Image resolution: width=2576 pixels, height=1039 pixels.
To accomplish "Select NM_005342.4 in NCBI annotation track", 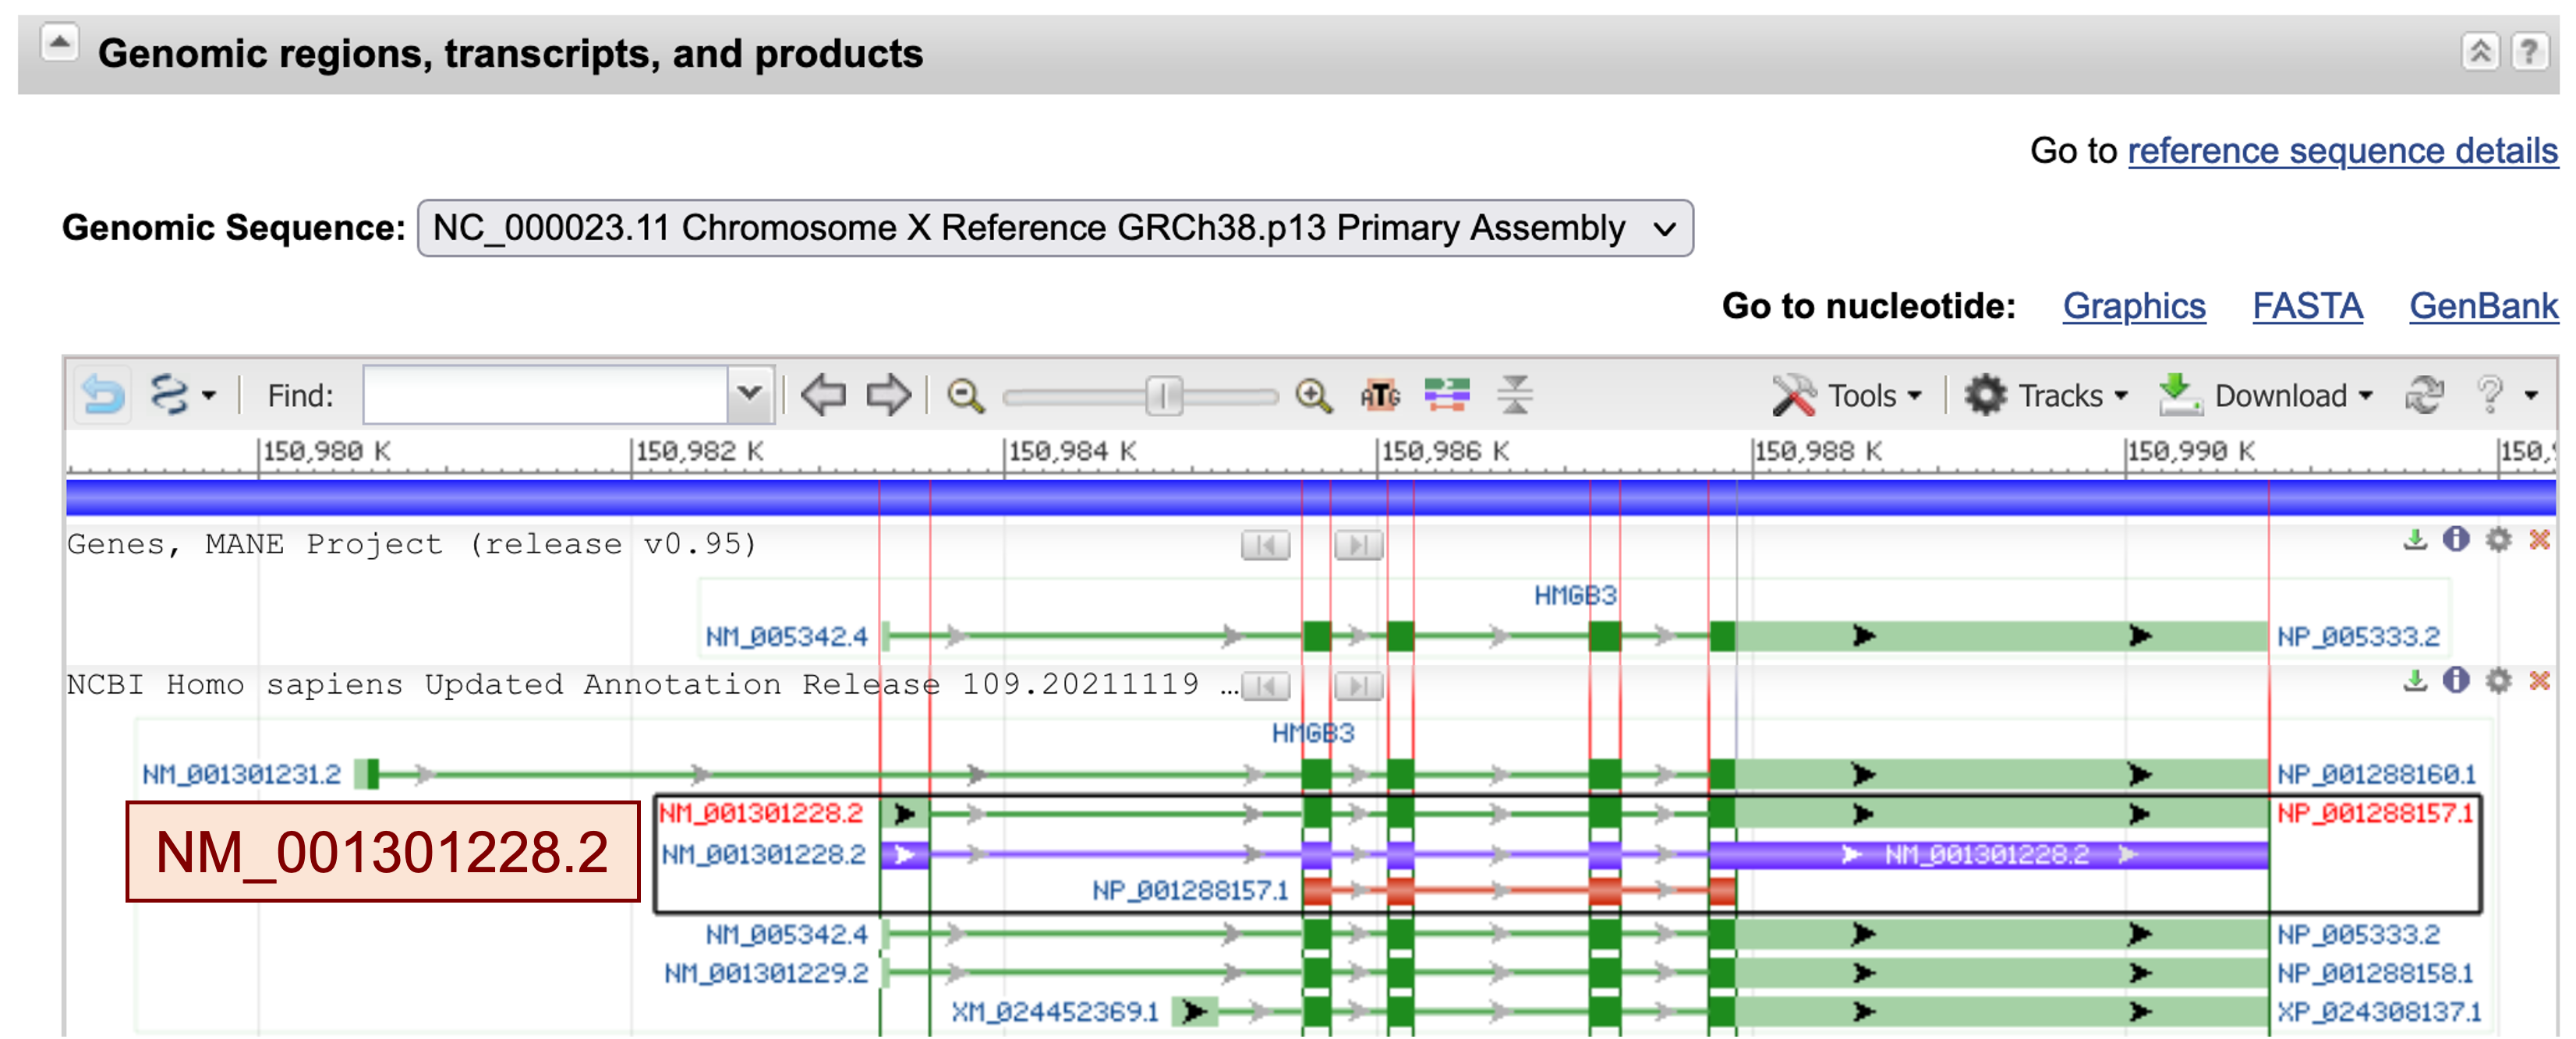I will tap(786, 935).
